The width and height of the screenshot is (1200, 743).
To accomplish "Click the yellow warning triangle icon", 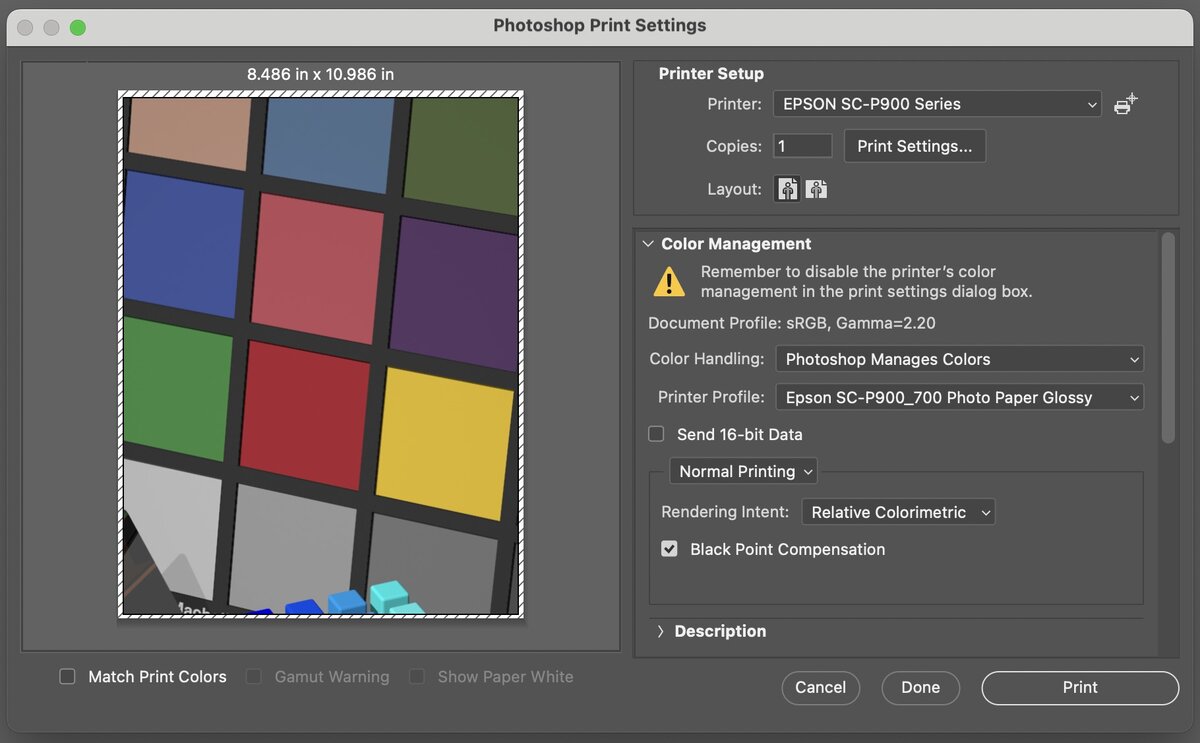I will point(669,282).
